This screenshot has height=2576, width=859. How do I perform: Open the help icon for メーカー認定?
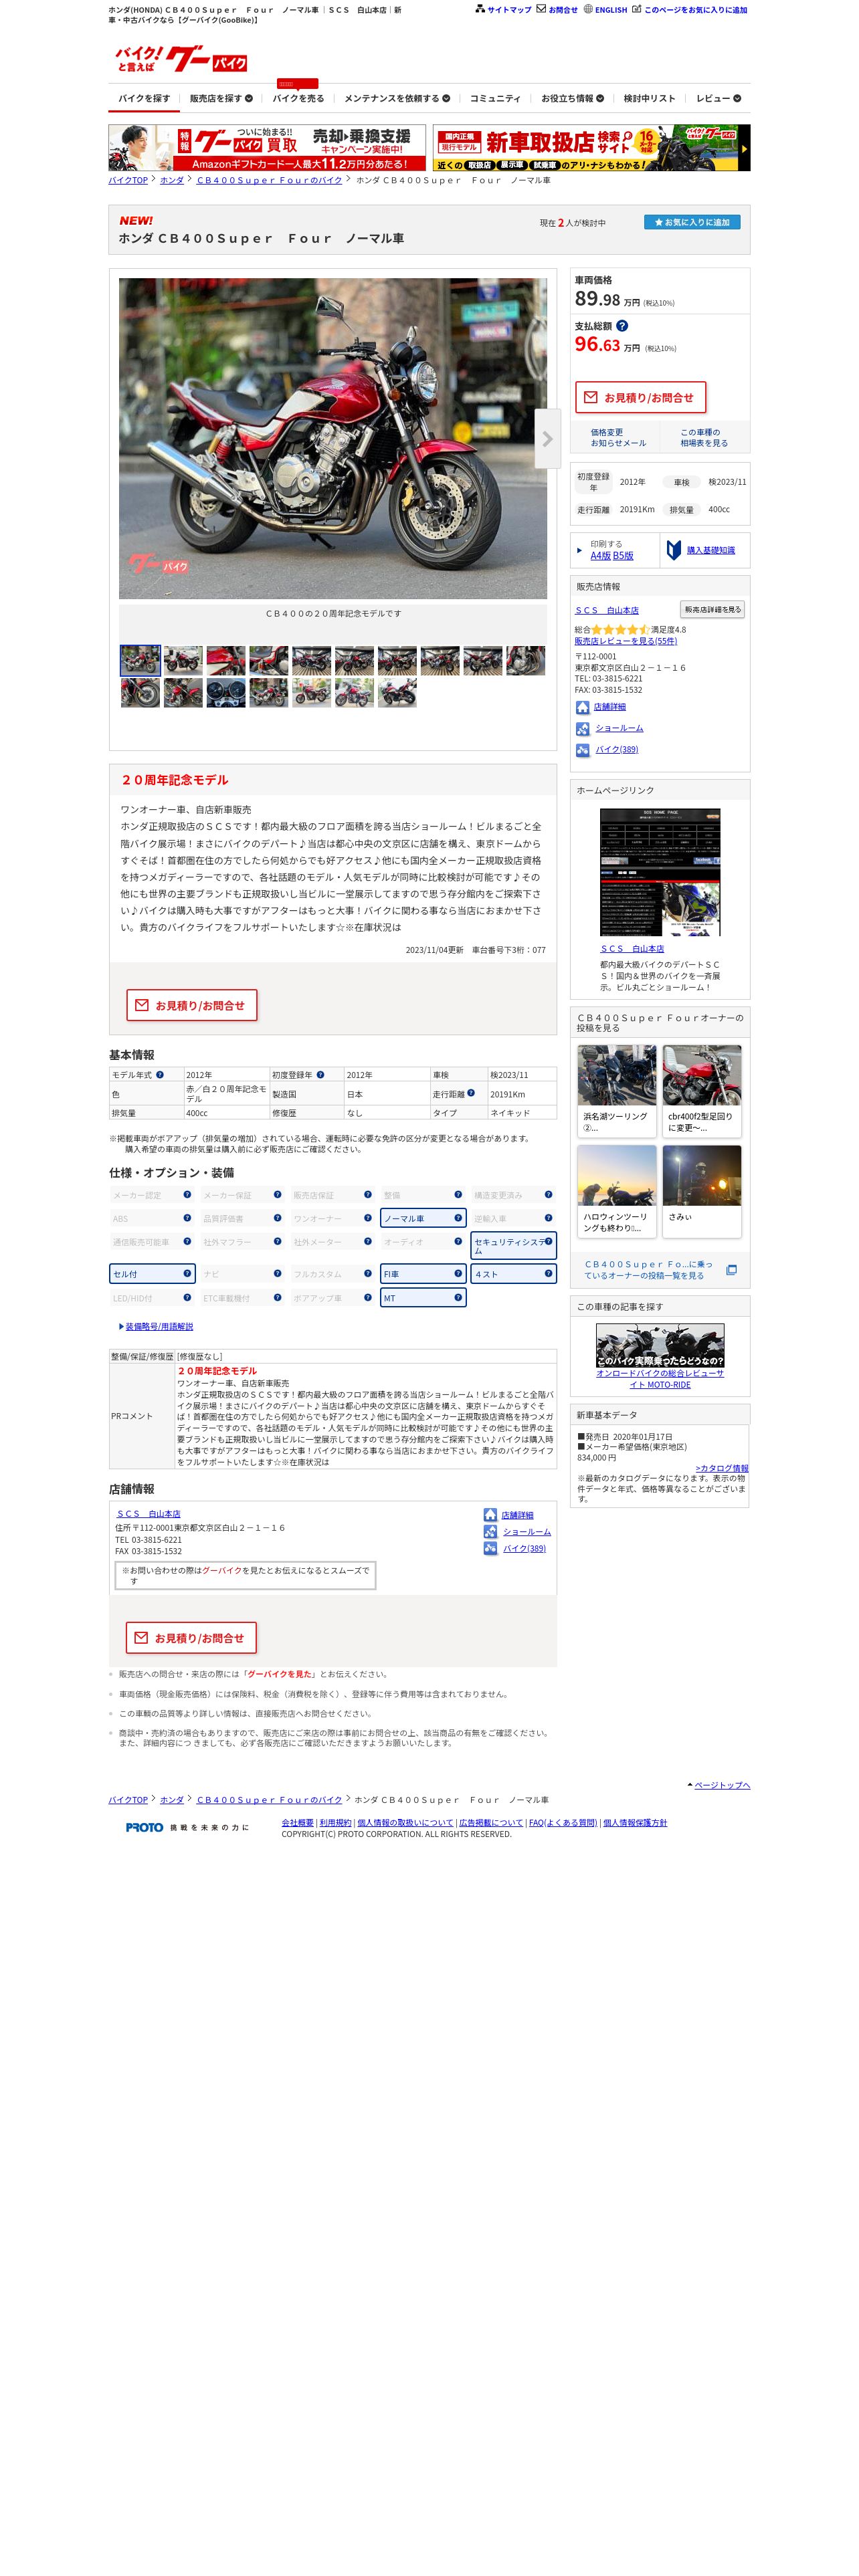point(187,1194)
